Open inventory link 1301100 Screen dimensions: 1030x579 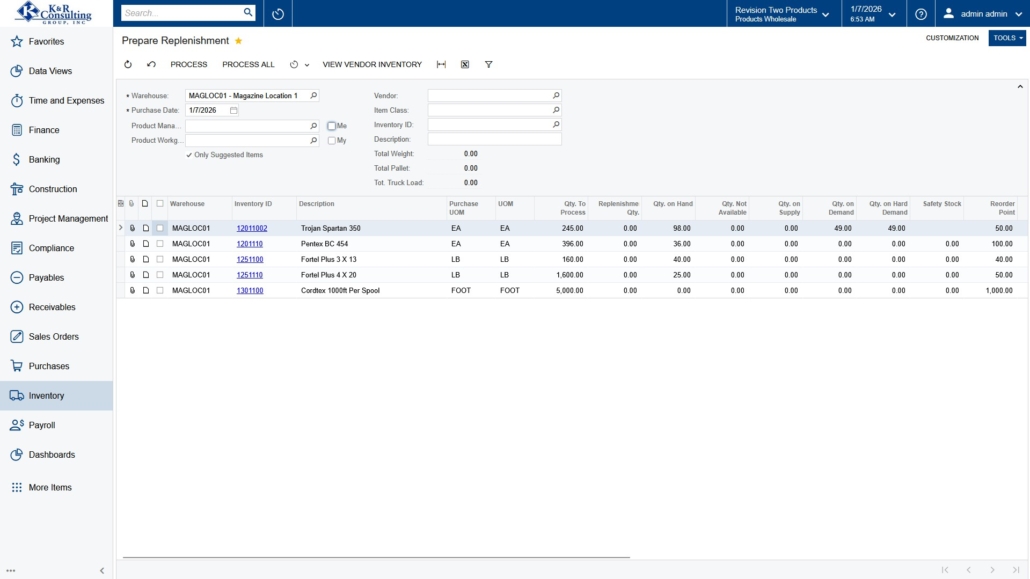point(250,291)
